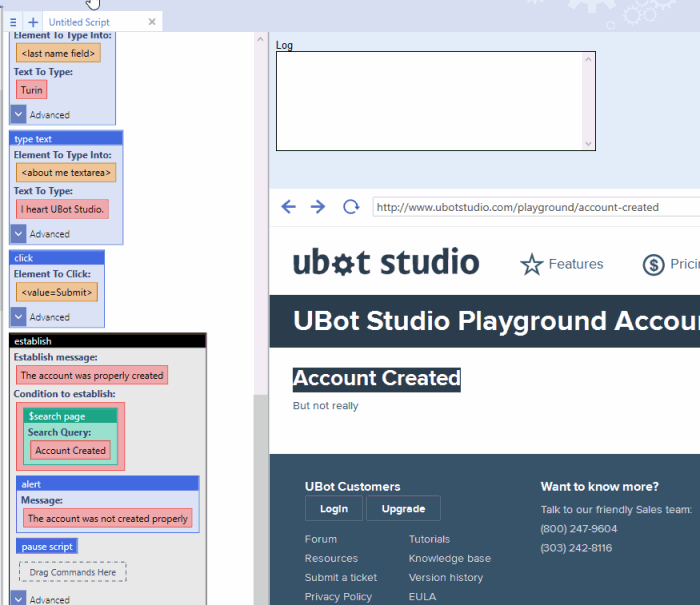The height and width of the screenshot is (605, 700).
Task: Click the Log scrollbar down arrow
Action: tap(588, 143)
